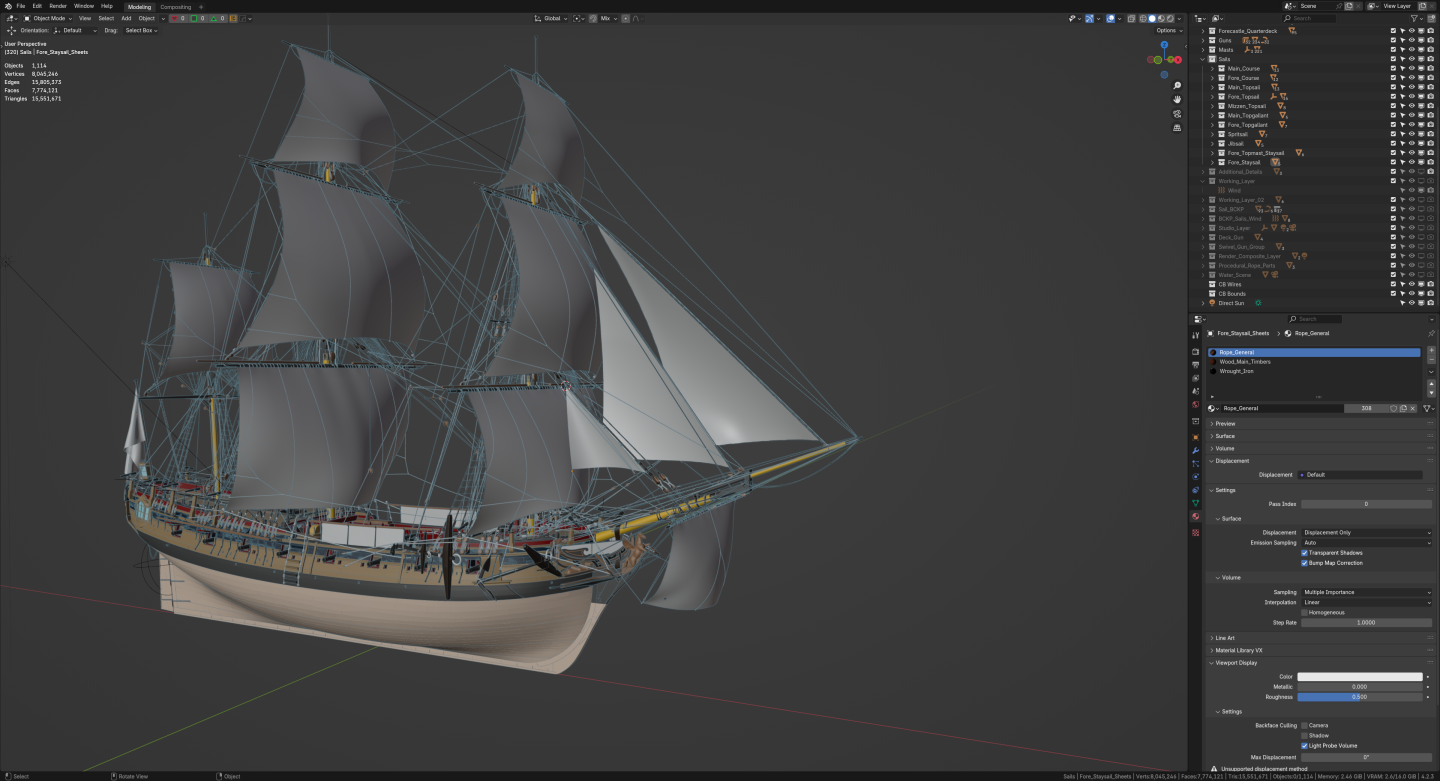Click the Metallic slider
Image resolution: width=1440 pixels, height=781 pixels.
(x=1360, y=687)
